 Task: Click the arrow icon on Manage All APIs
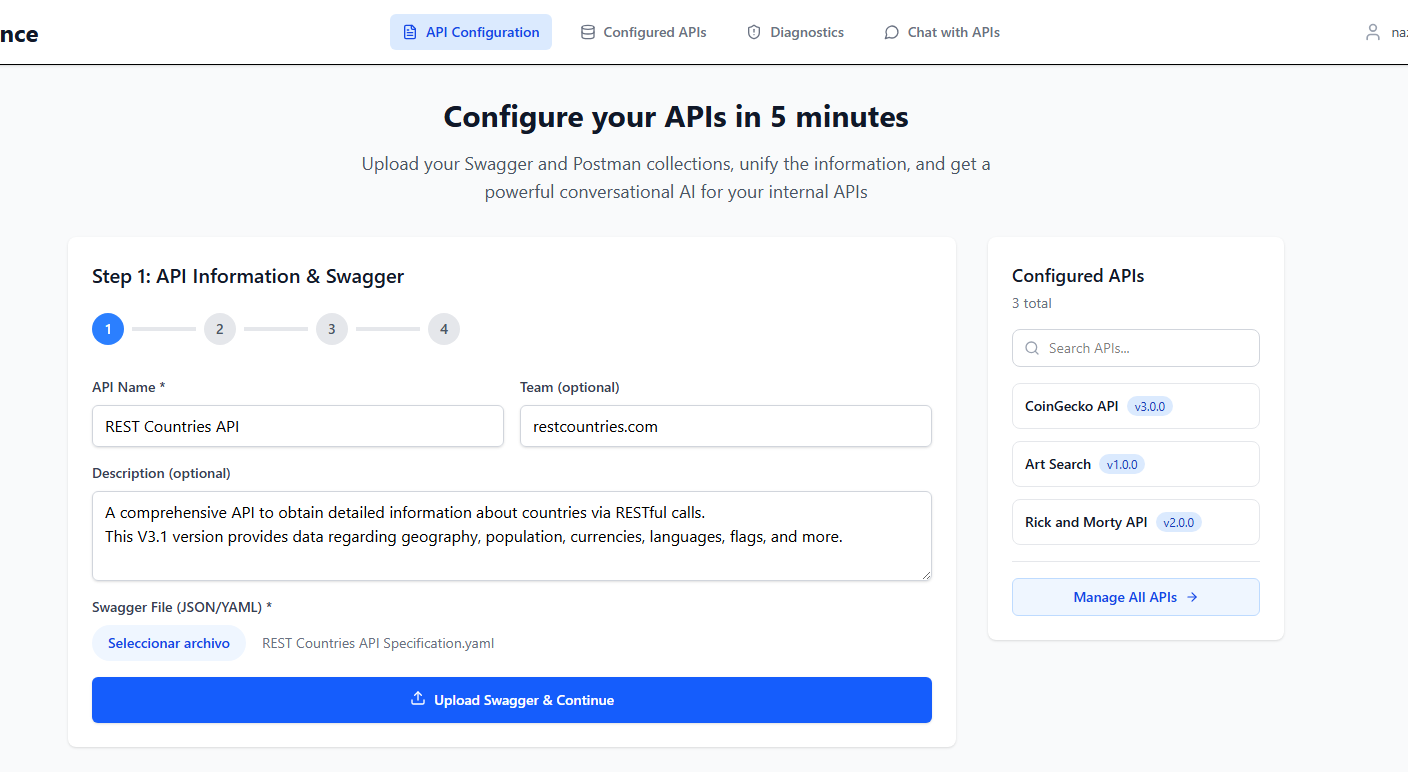coord(1192,597)
